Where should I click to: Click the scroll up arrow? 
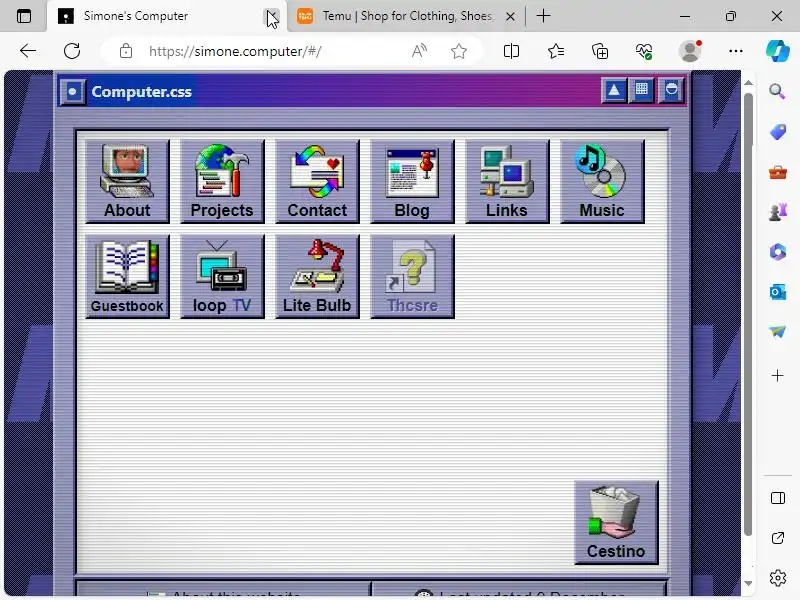[x=748, y=83]
